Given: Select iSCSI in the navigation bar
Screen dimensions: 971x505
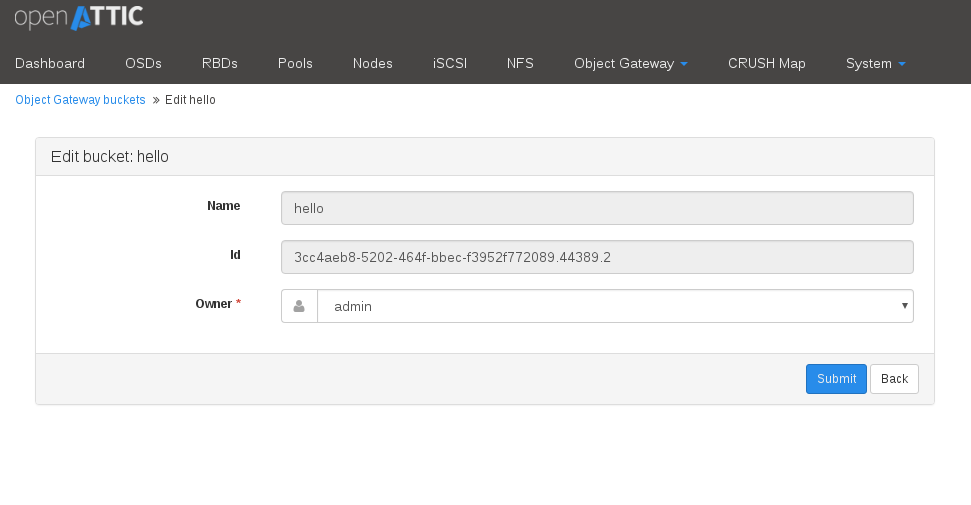Looking at the screenshot, I should point(450,63).
